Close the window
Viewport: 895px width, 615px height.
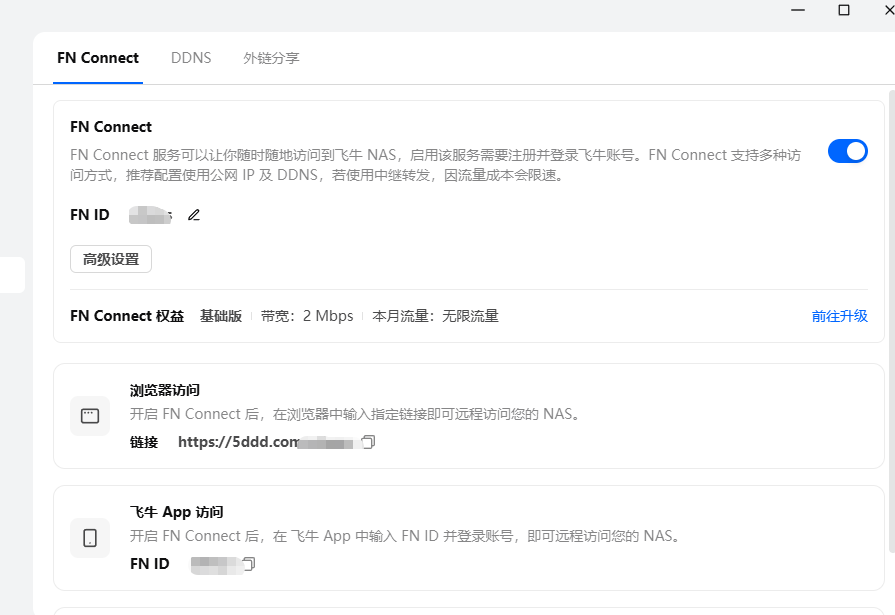click(889, 10)
